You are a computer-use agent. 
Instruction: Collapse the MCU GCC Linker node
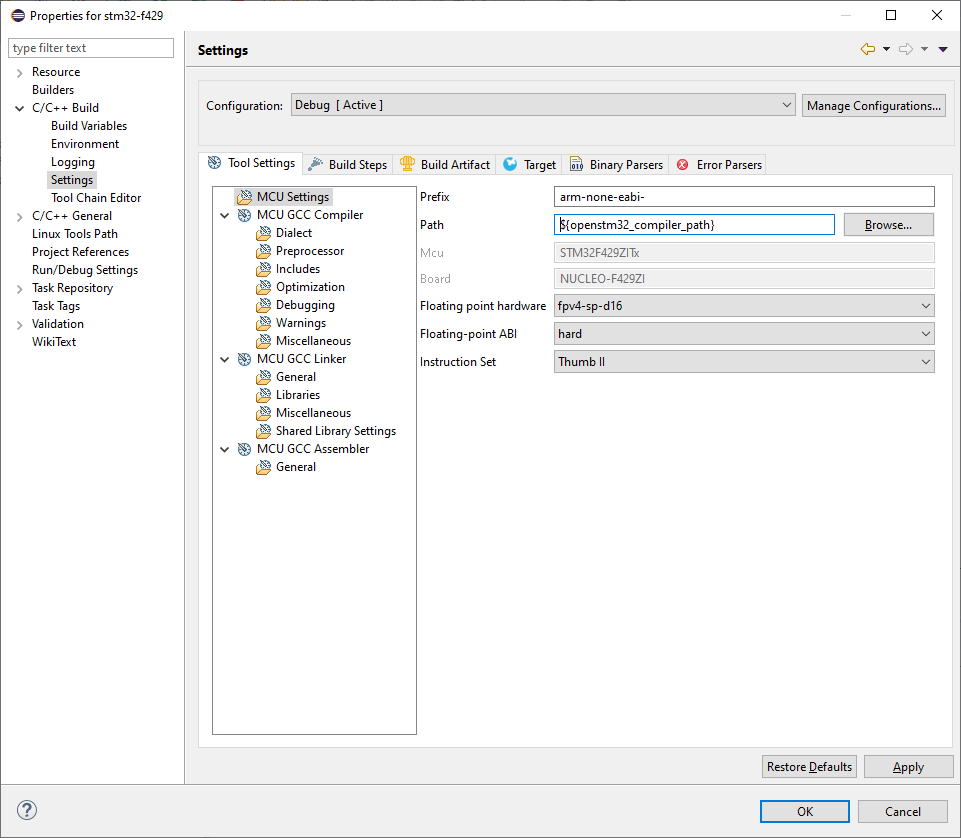[x=225, y=359]
